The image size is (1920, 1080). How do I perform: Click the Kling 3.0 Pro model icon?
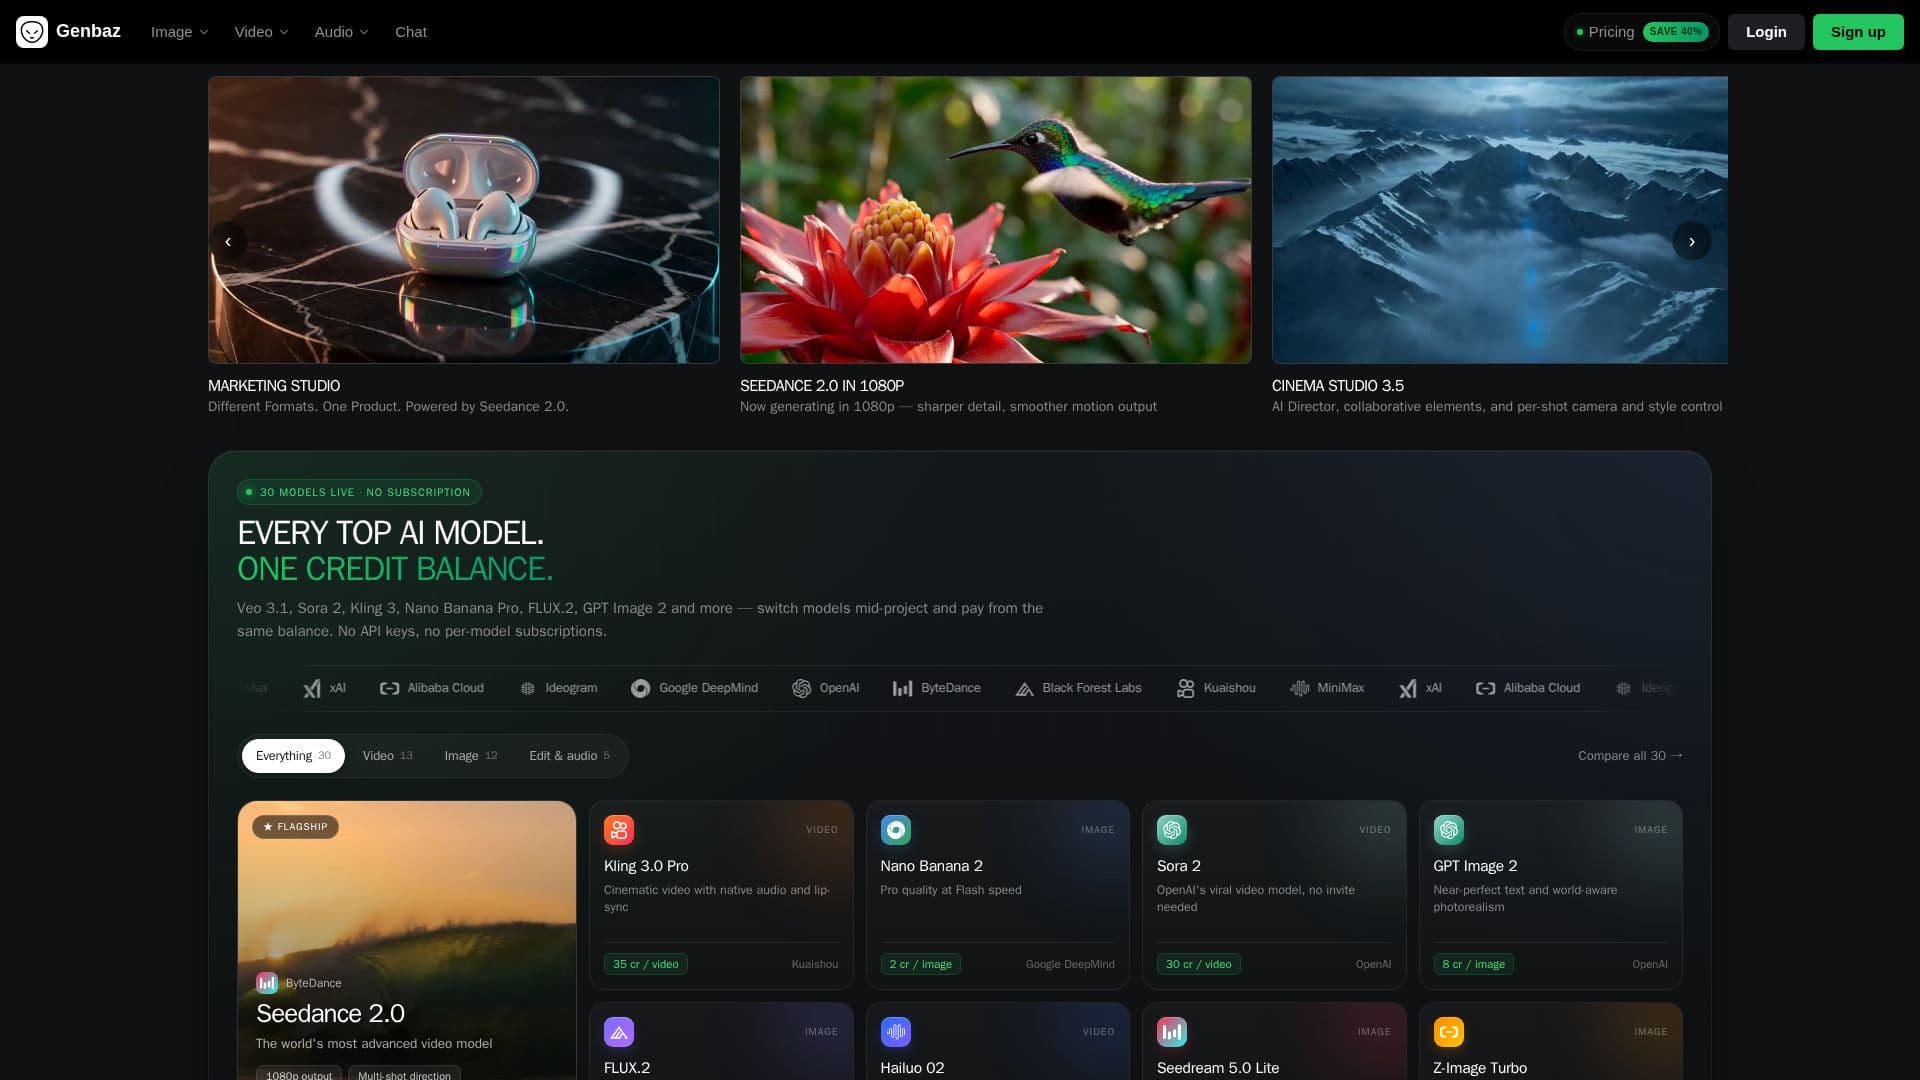[x=619, y=830]
